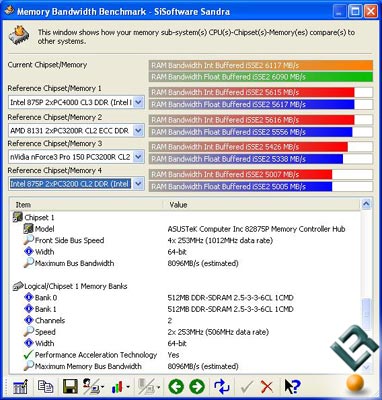382x400 pixels.
Task: Go forward with the green right arrow
Action: [197, 387]
